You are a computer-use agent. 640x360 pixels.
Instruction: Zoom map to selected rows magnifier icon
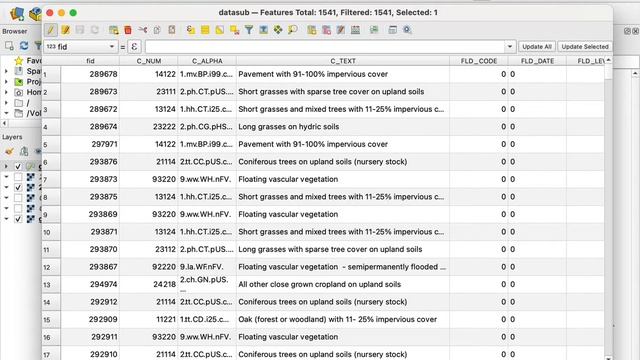[292, 30]
